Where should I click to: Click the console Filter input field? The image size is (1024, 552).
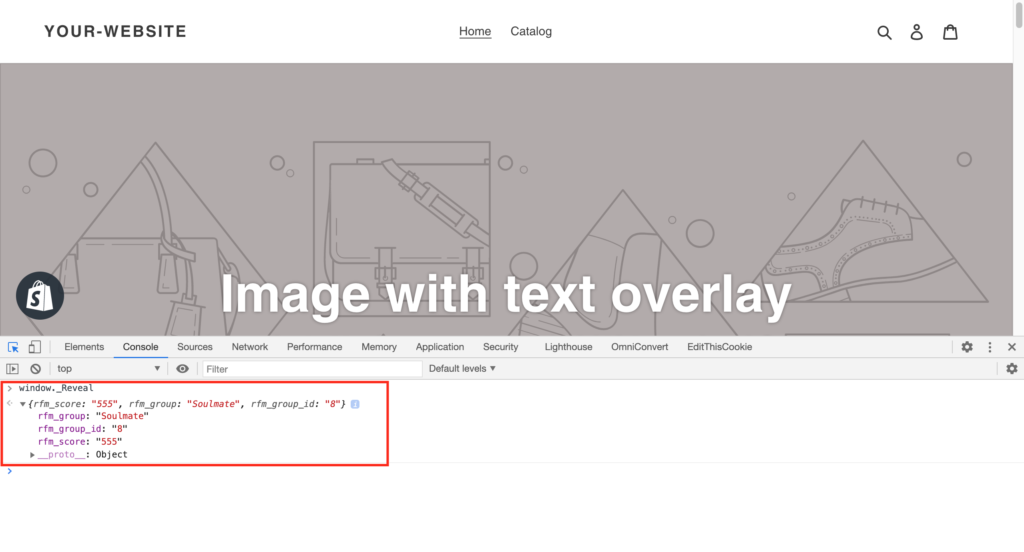310,369
